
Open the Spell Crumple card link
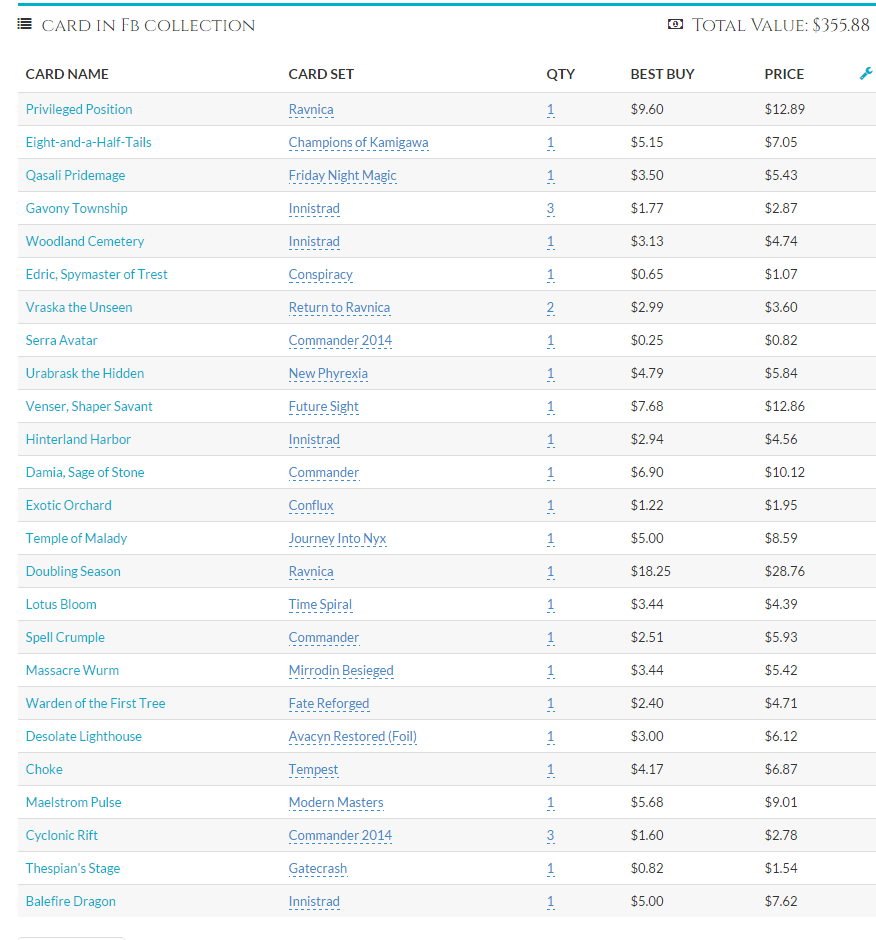pyautogui.click(x=65, y=637)
